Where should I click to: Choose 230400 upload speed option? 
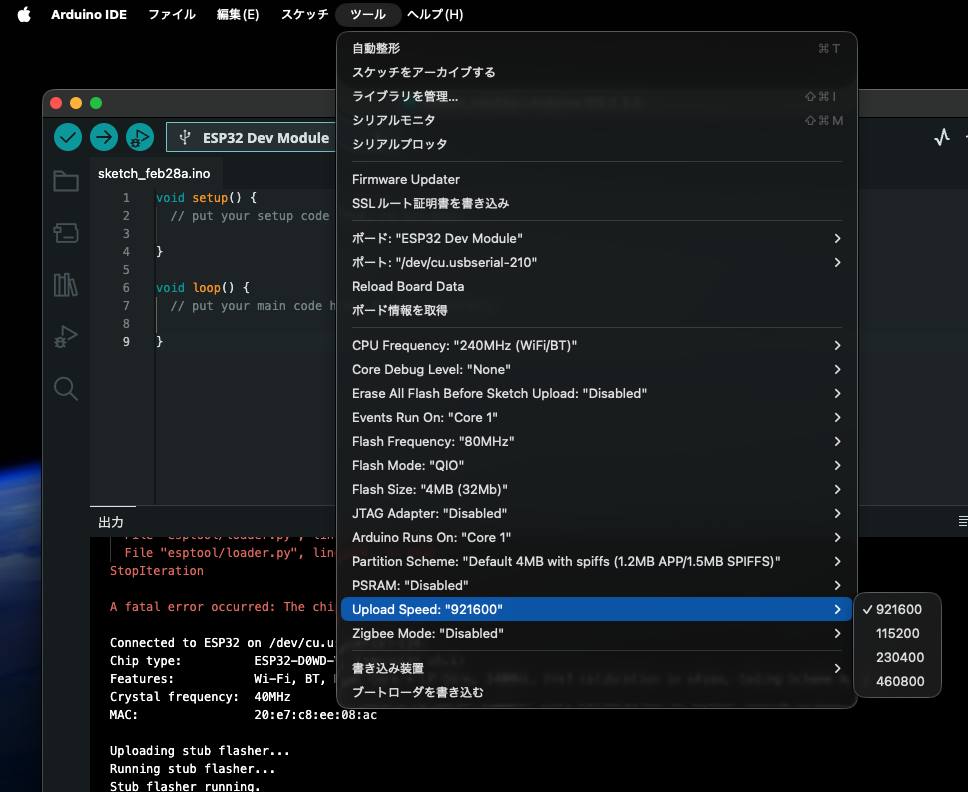tap(899, 657)
